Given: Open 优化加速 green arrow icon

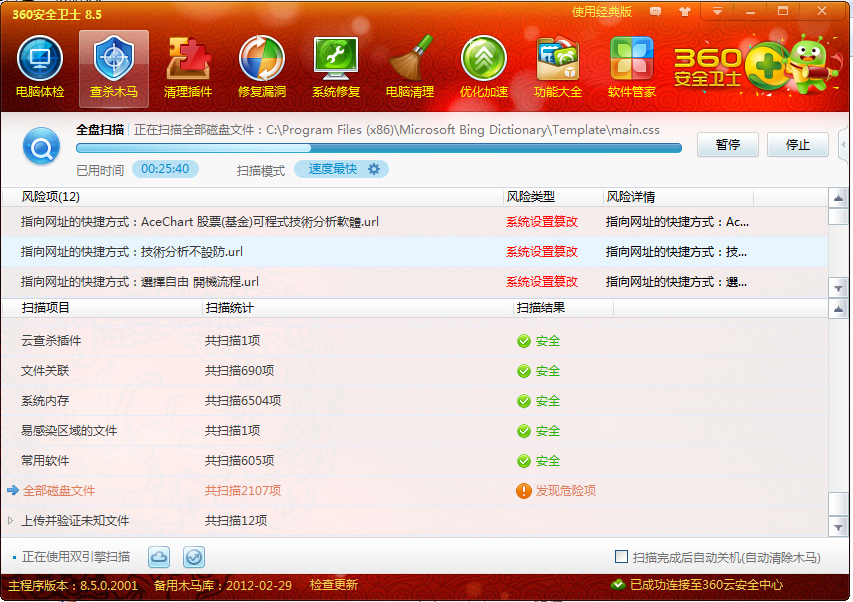Looking at the screenshot, I should [484, 67].
